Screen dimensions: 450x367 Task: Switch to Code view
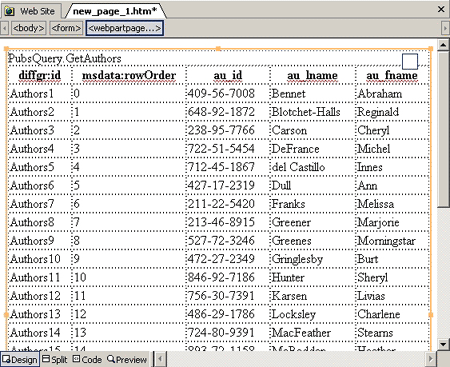point(87,360)
